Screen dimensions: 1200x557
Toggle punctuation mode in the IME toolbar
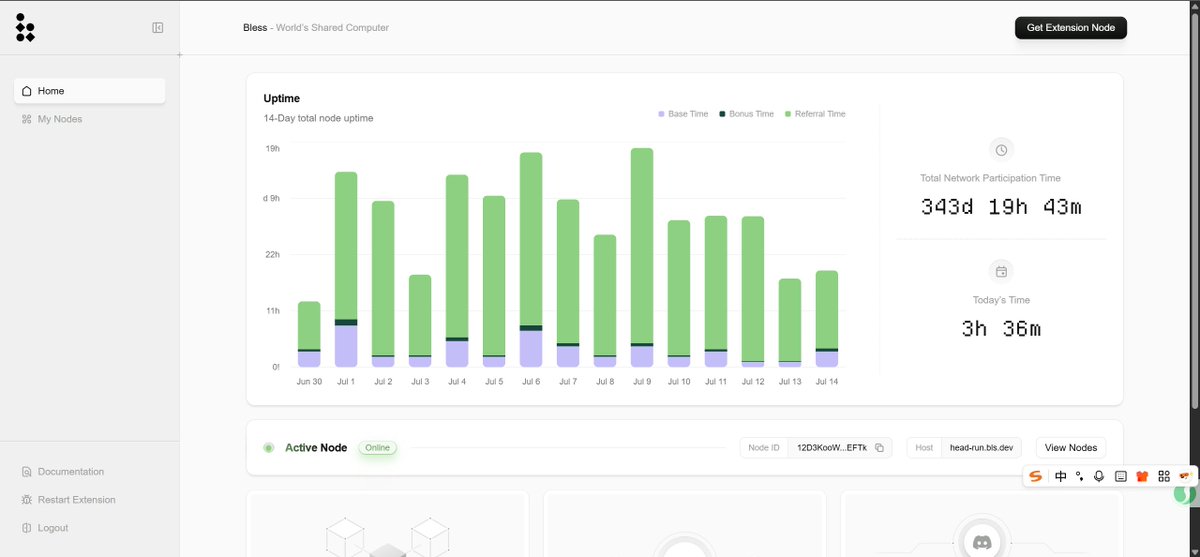pyautogui.click(x=1080, y=476)
